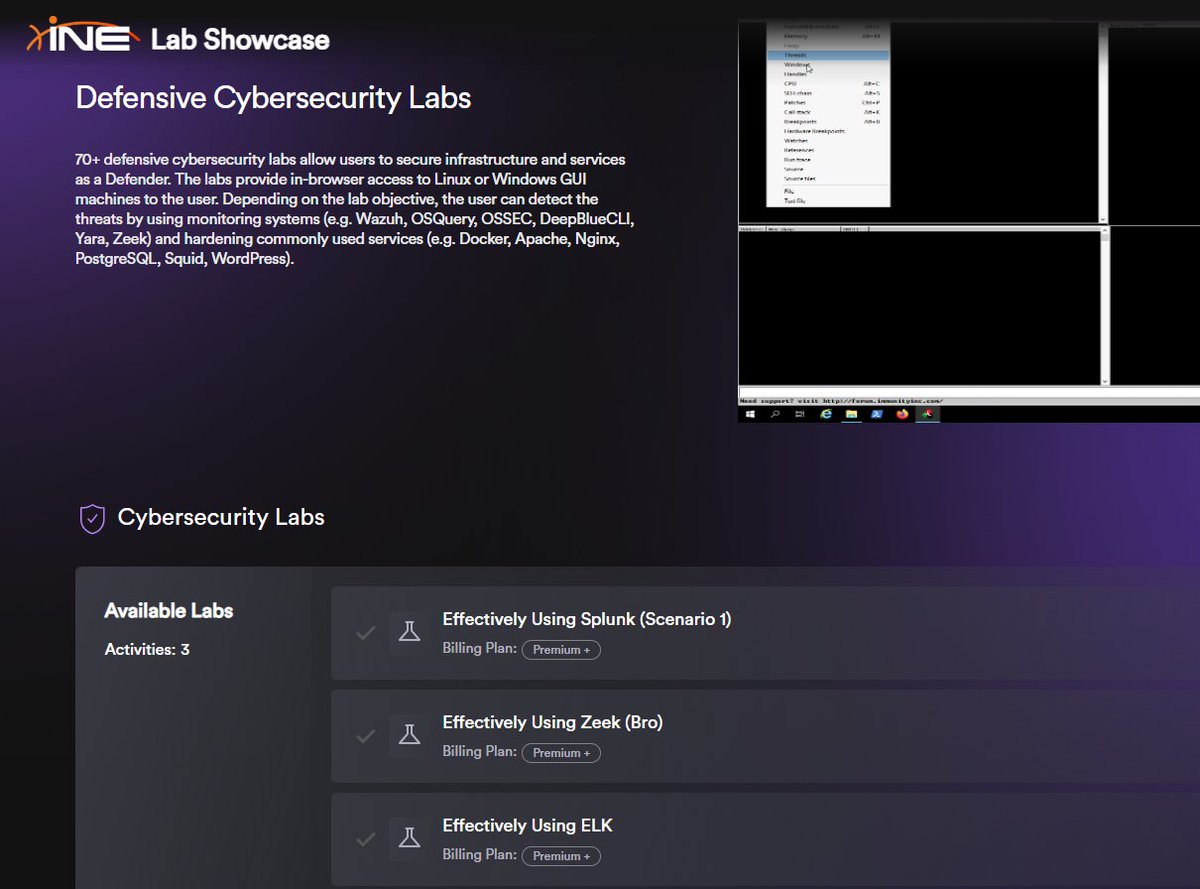
Task: Choose Handles in the debugger View menu
Action: [828, 74]
